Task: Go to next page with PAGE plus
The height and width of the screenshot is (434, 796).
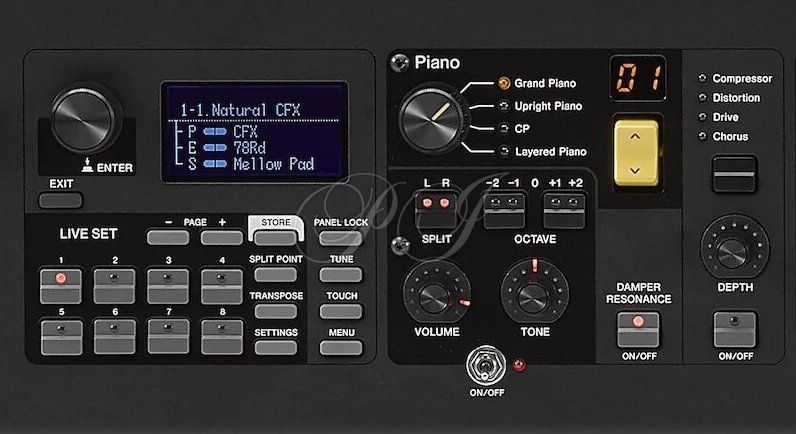Action: [222, 237]
